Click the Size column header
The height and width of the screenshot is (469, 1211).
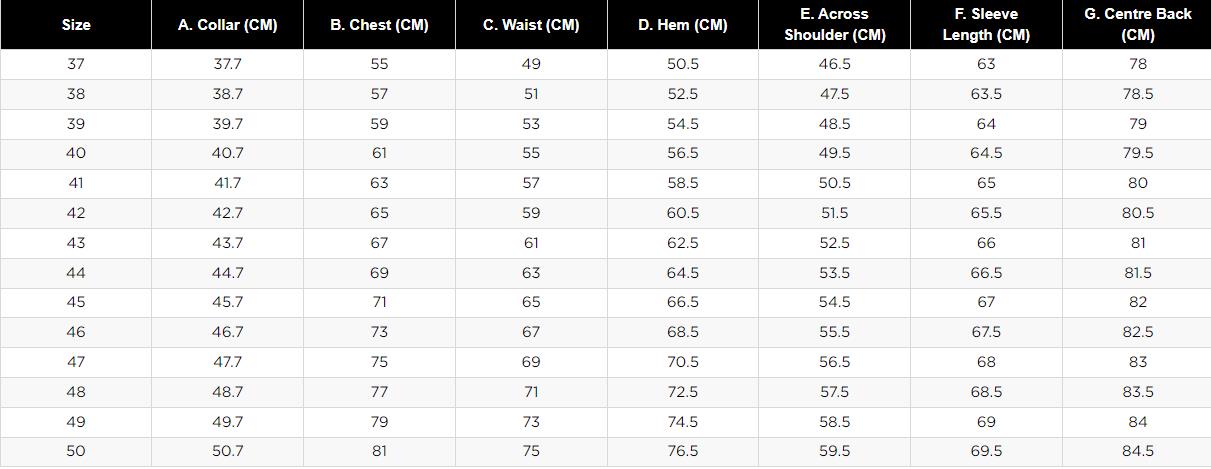click(76, 25)
